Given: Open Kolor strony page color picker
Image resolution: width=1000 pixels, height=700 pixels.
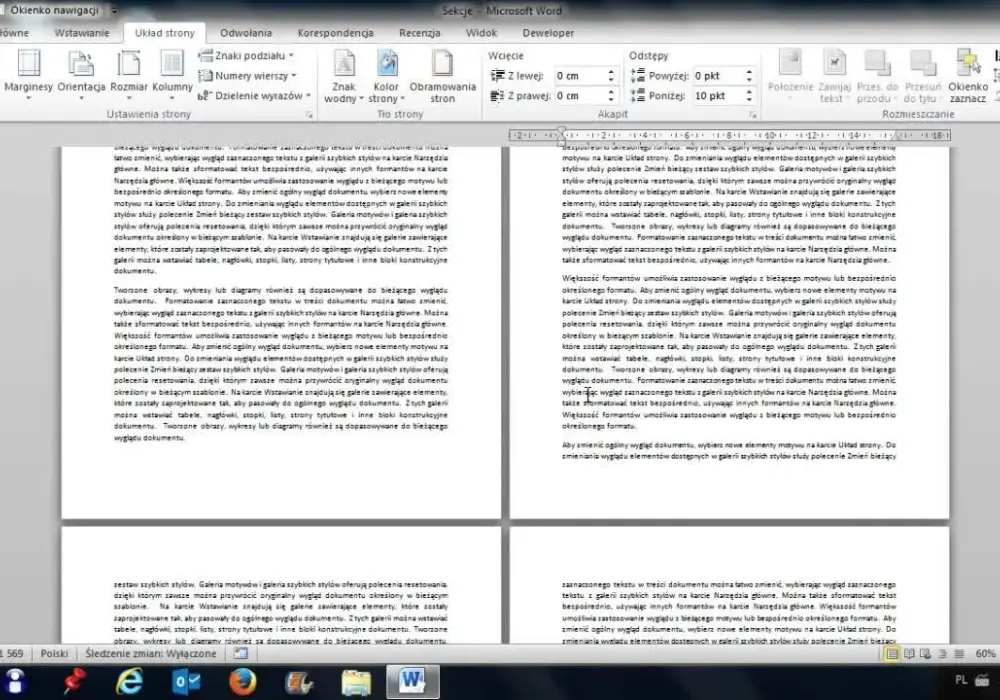Looking at the screenshot, I should [x=386, y=75].
